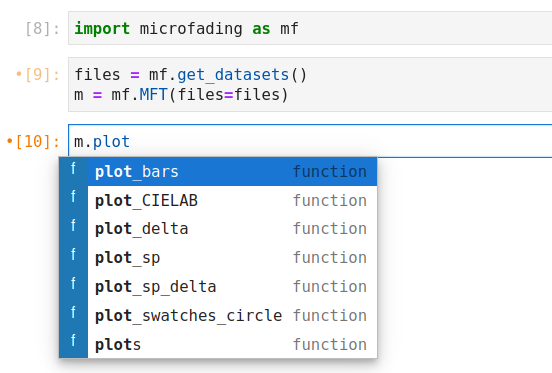Click function icon beside plot_CIELAB
Screen dimensions: 552x373
73,196
